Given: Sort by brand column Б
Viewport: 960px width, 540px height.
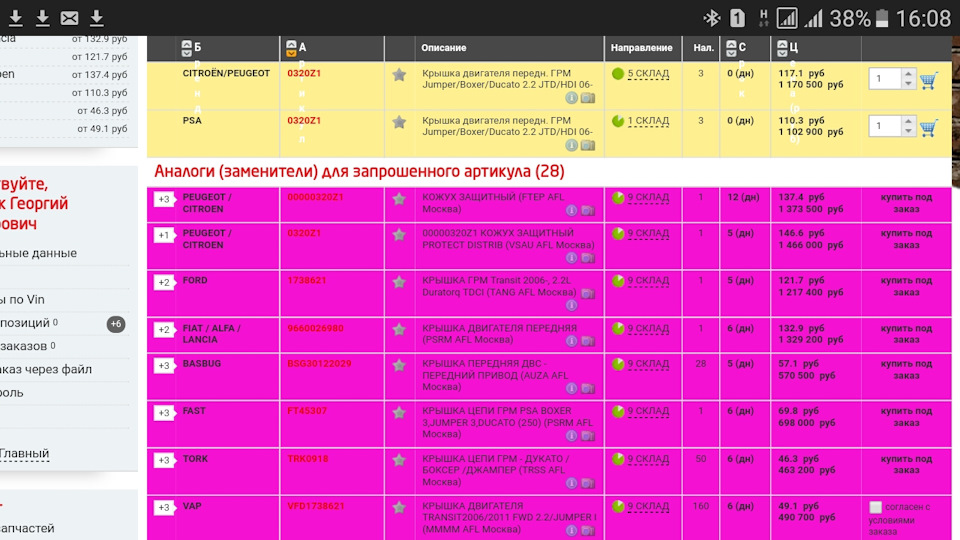Looking at the screenshot, I should 187,48.
